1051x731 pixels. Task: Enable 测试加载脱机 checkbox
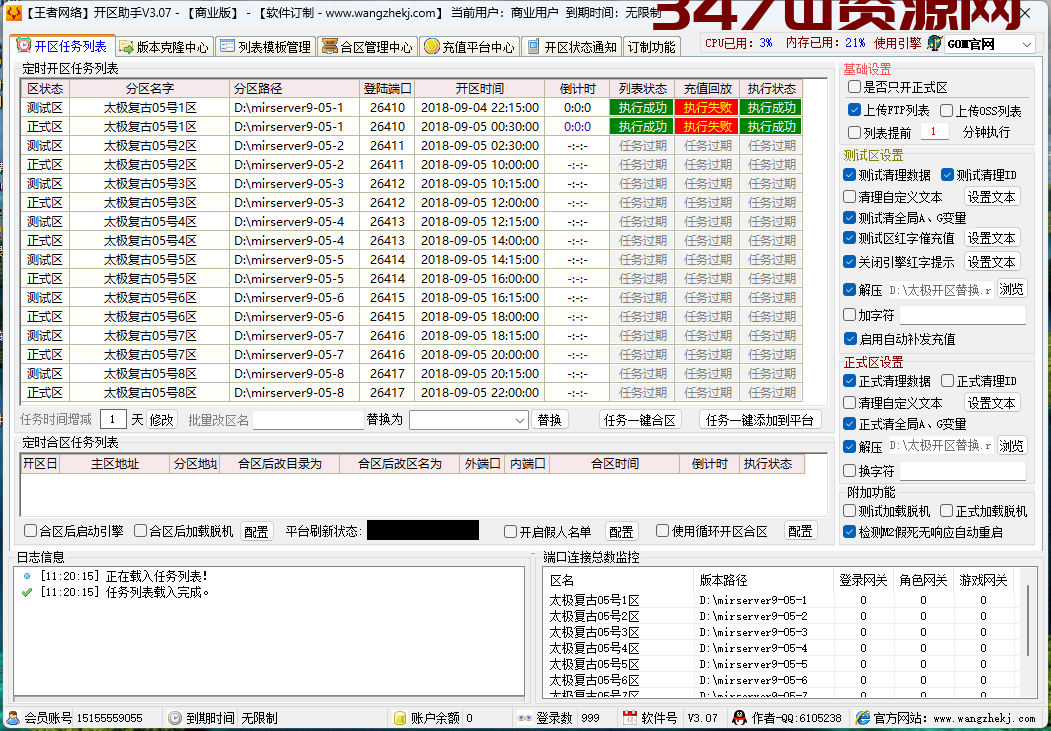point(849,511)
